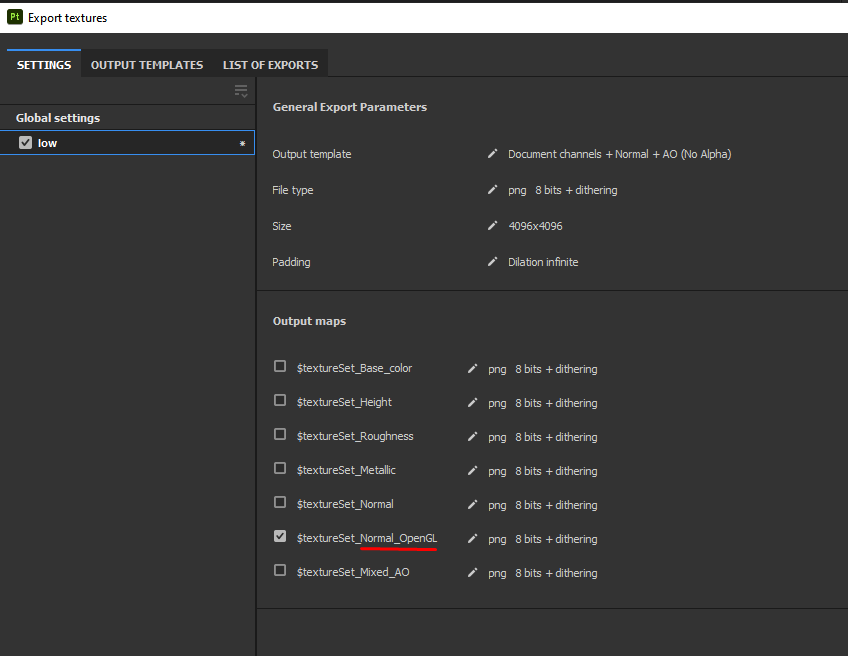Enable the $textureSet_Base_color checkbox

click(280, 367)
